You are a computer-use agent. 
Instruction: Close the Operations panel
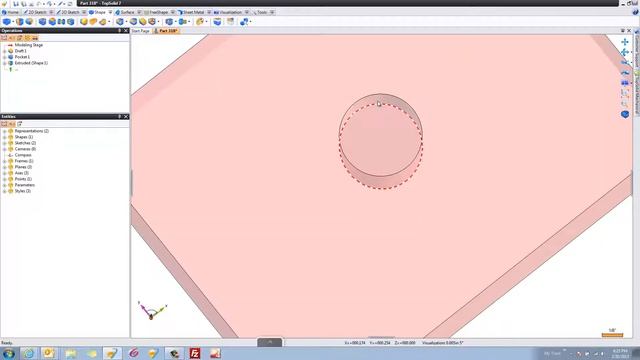pyautogui.click(x=126, y=31)
